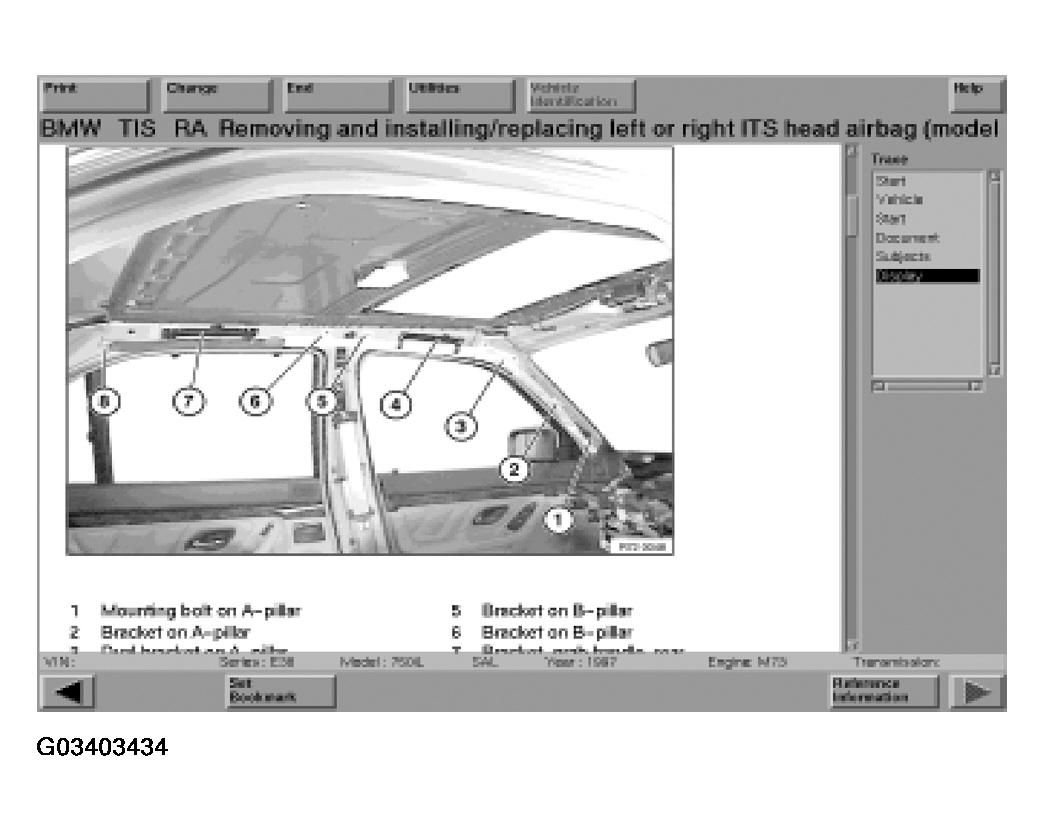Open Reference Information
This screenshot has height=831, width=1045.
885,692
